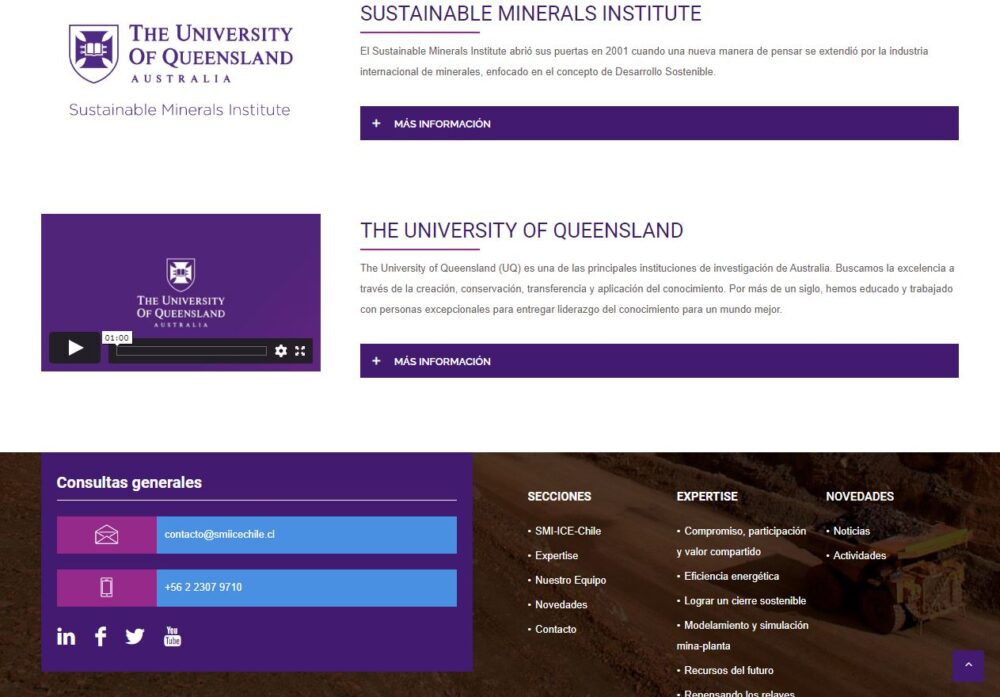Open the Twitter social icon
Viewport: 1000px width, 697px height.
point(135,637)
